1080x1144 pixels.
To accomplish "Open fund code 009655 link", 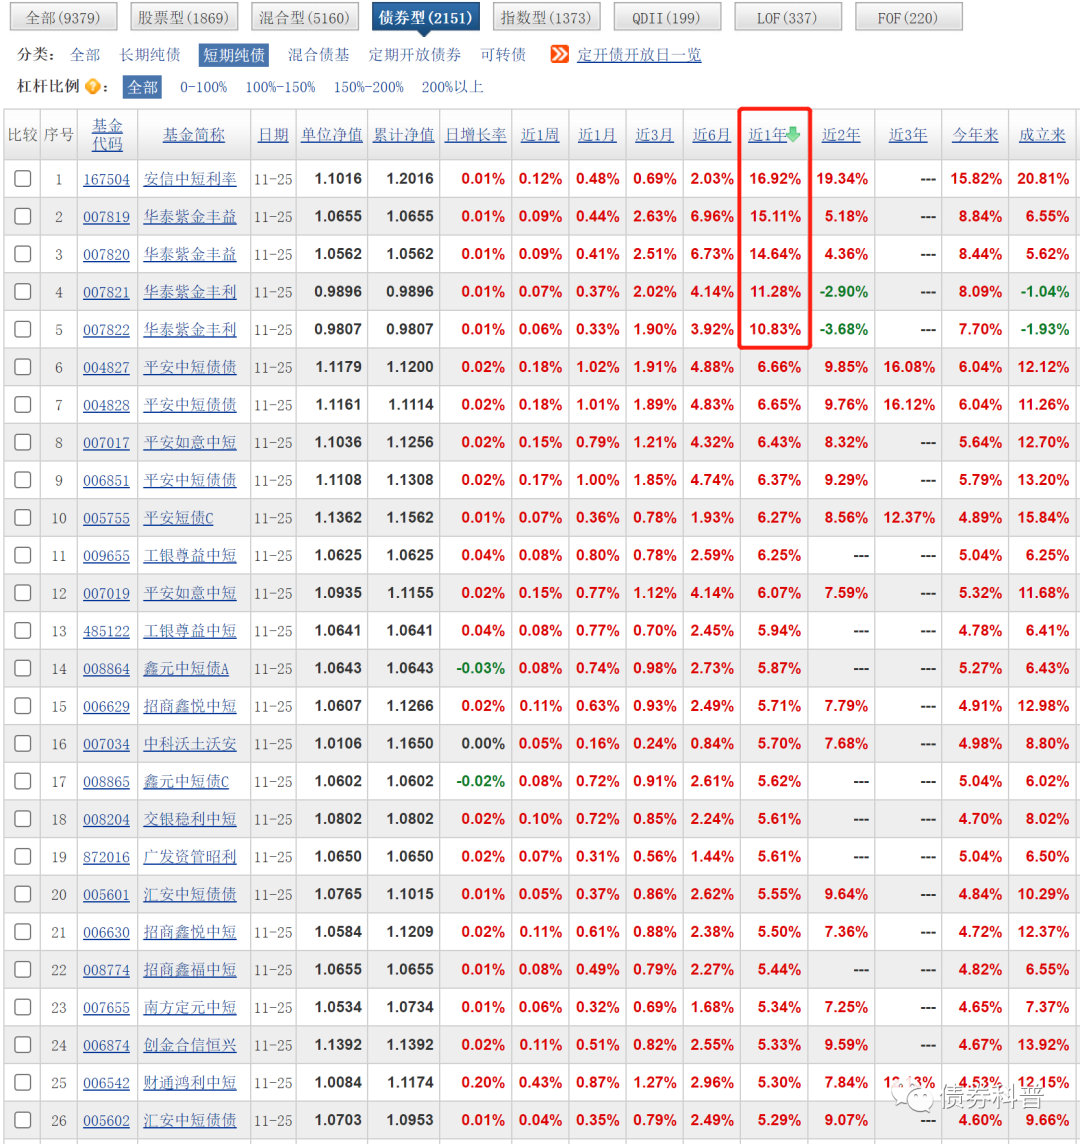I will pos(107,556).
